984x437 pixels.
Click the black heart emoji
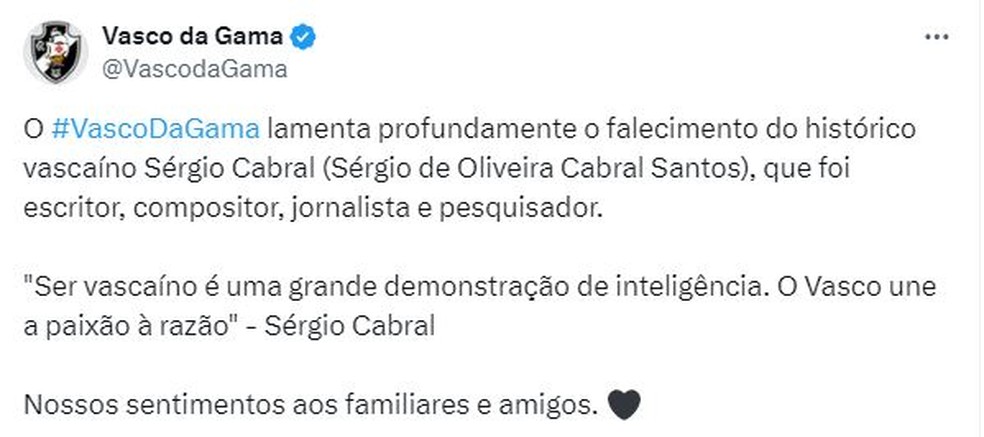tap(622, 405)
